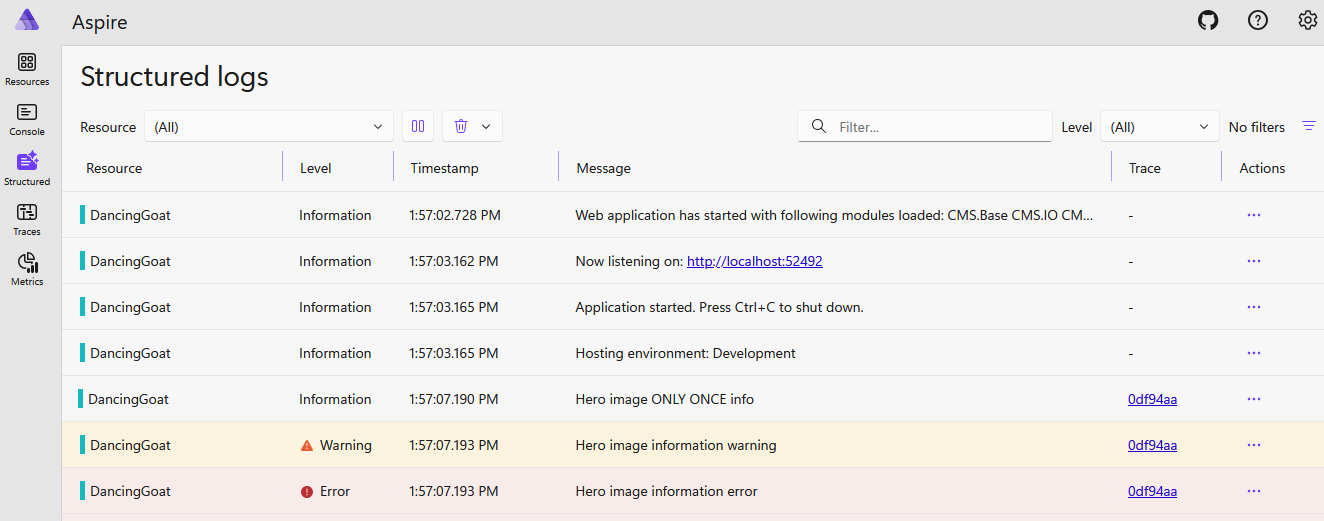Screen dimensions: 1324x521
Task: Click timestamp 1:57:07.190 PM
Action: point(454,399)
